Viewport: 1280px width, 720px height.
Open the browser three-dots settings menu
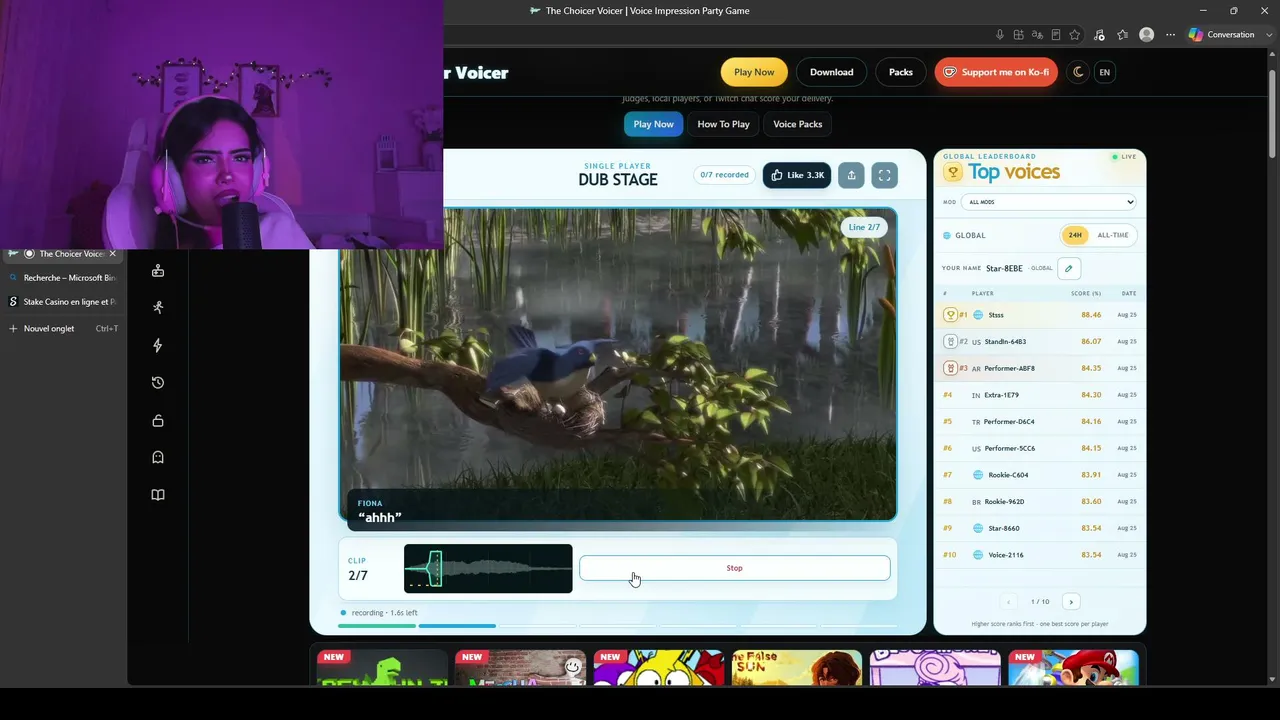(x=1171, y=35)
